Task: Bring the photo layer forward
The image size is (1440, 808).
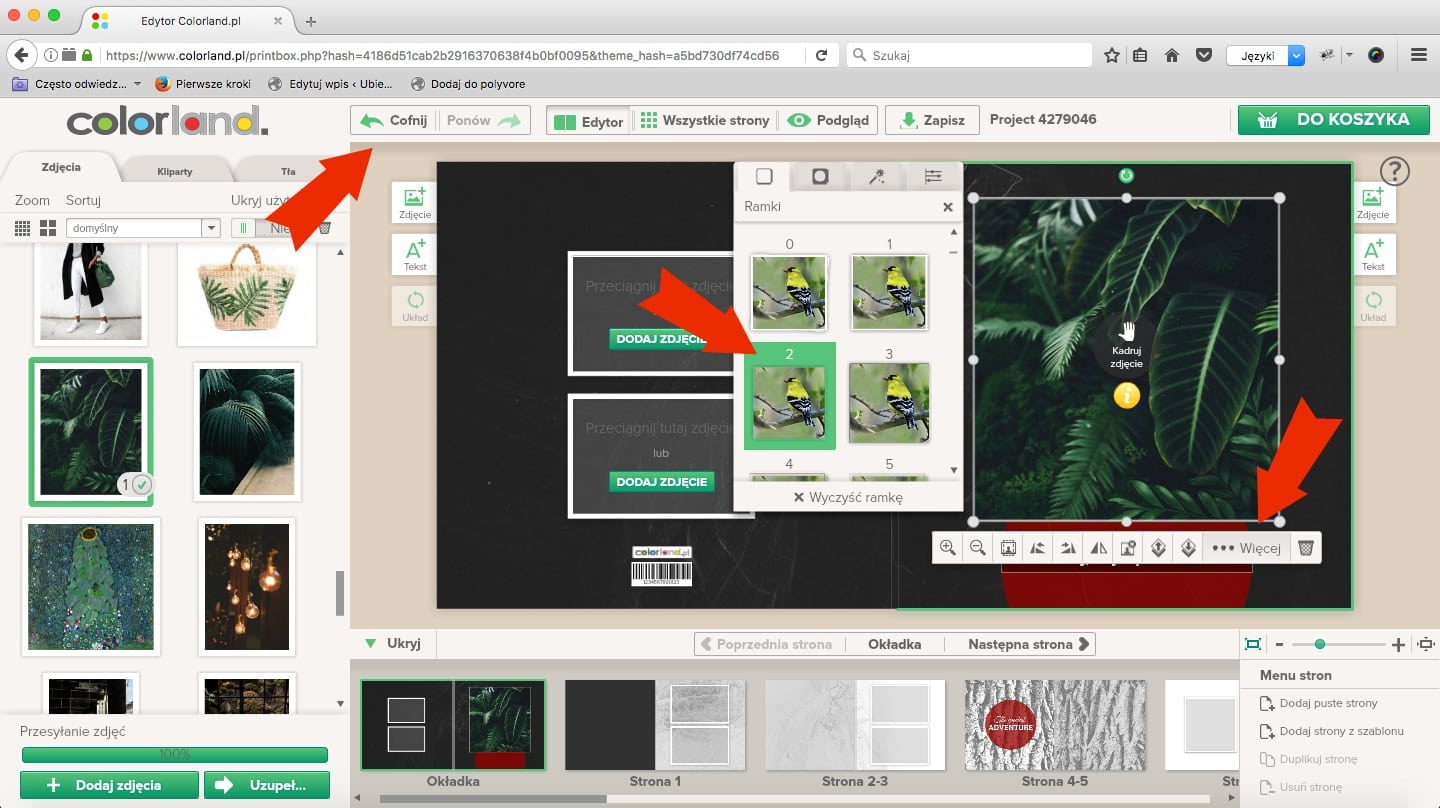Action: pos(1158,547)
